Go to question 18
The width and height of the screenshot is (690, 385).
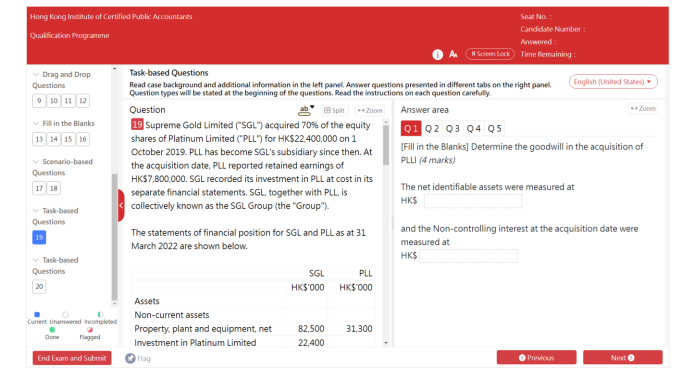tap(54, 188)
